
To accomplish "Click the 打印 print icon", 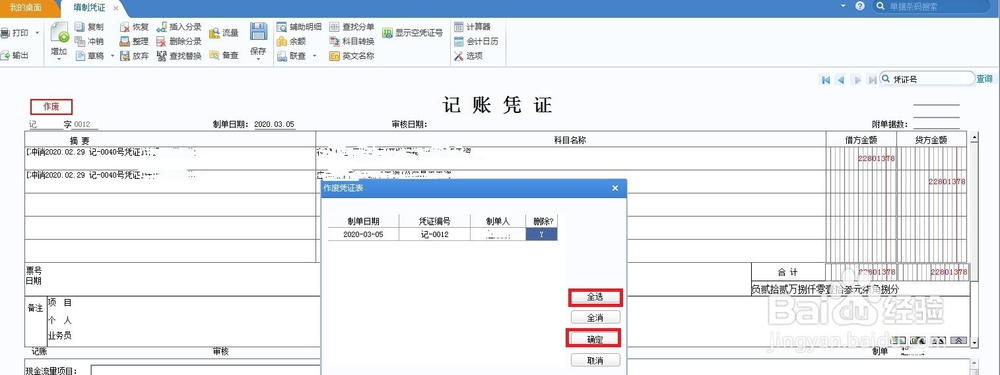I will [5, 33].
